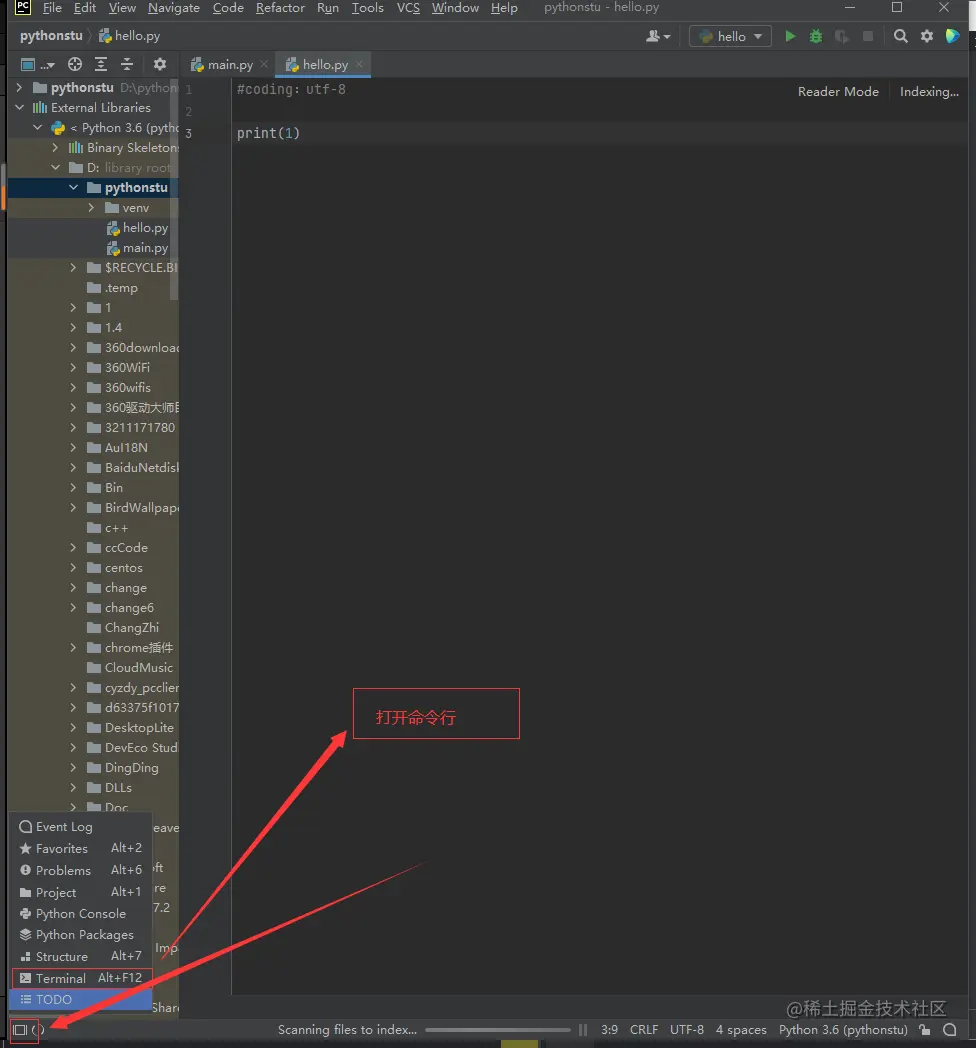Image resolution: width=976 pixels, height=1048 pixels.
Task: Click the pythonstu breadcrumb in navigation bar
Action: point(51,36)
